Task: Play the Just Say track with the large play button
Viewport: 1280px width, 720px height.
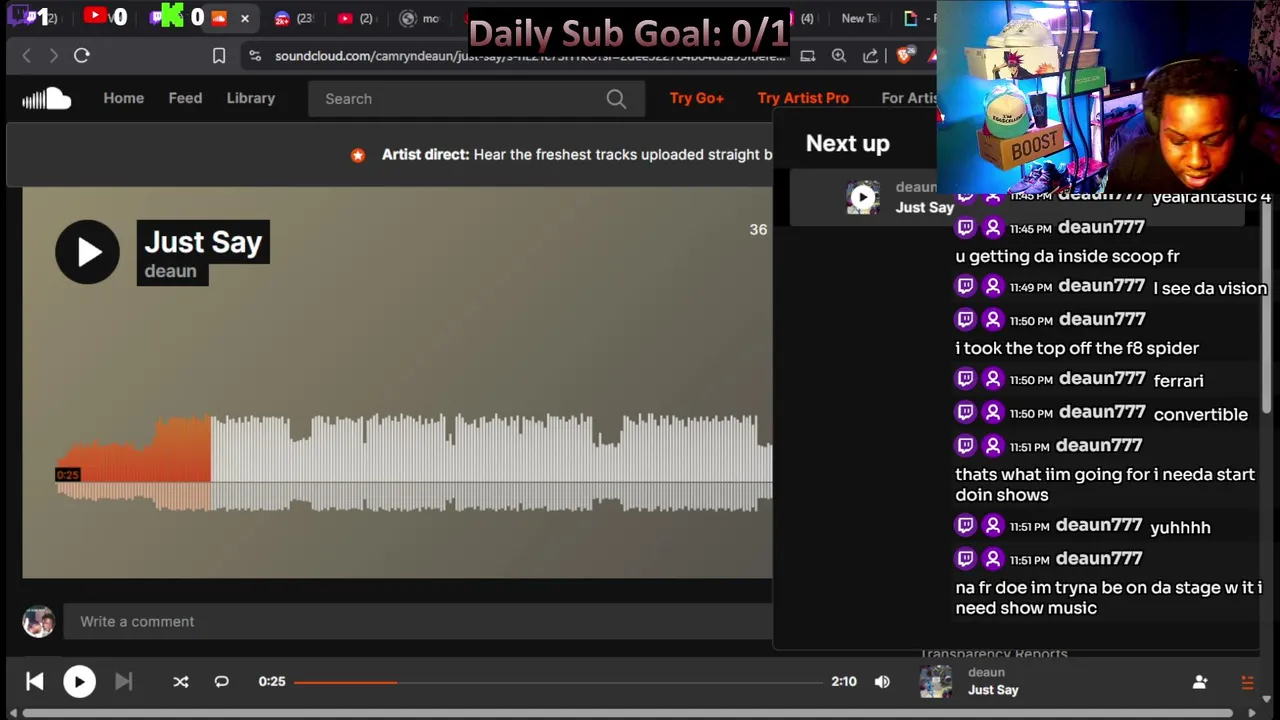Action: pyautogui.click(x=87, y=252)
